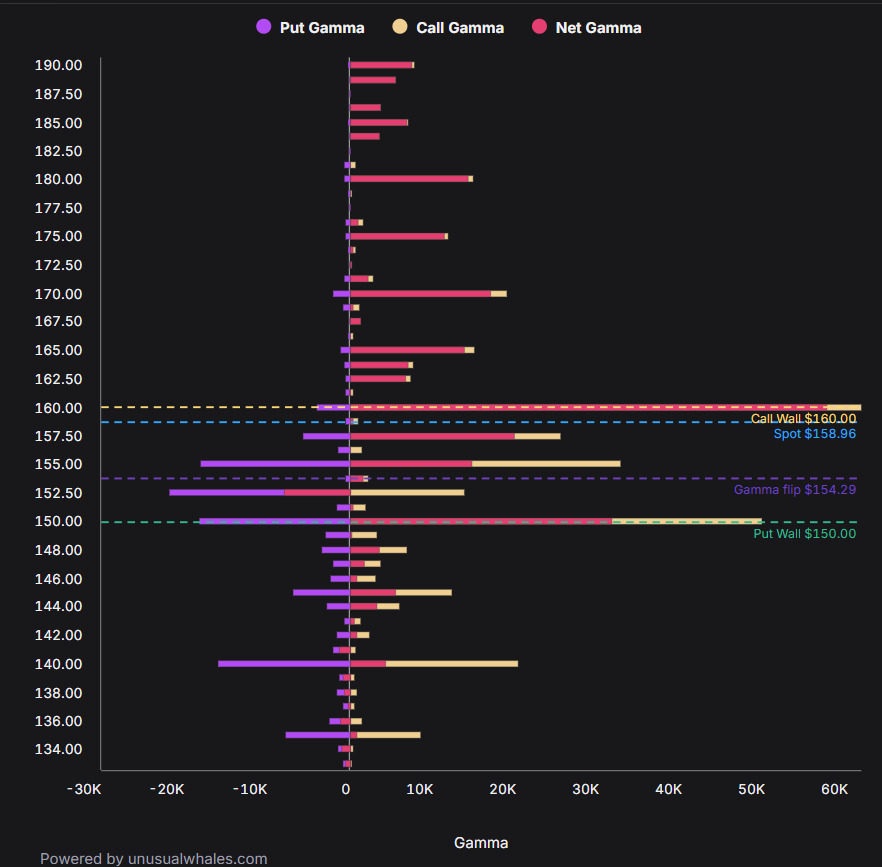Toggle the Call Gamma legend entry

(x=448, y=28)
